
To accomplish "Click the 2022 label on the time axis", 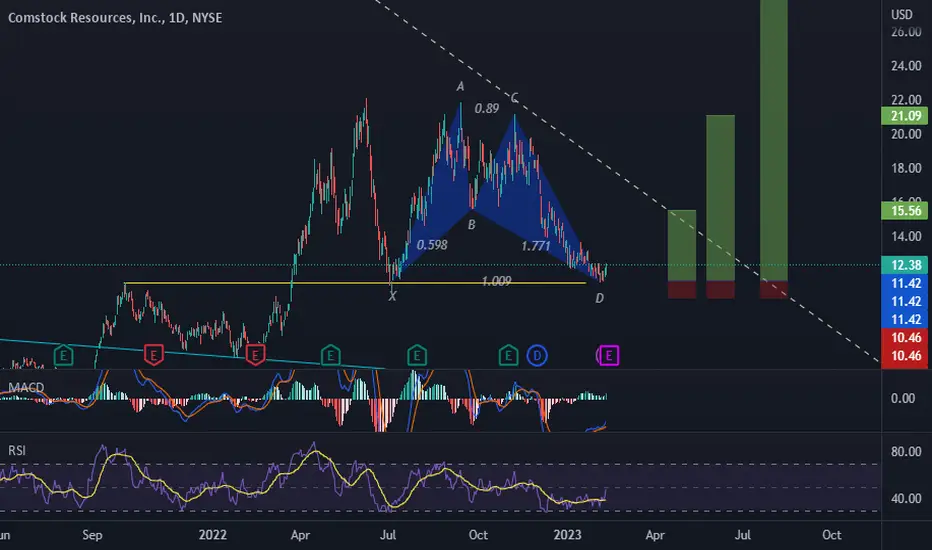I will pyautogui.click(x=212, y=535).
